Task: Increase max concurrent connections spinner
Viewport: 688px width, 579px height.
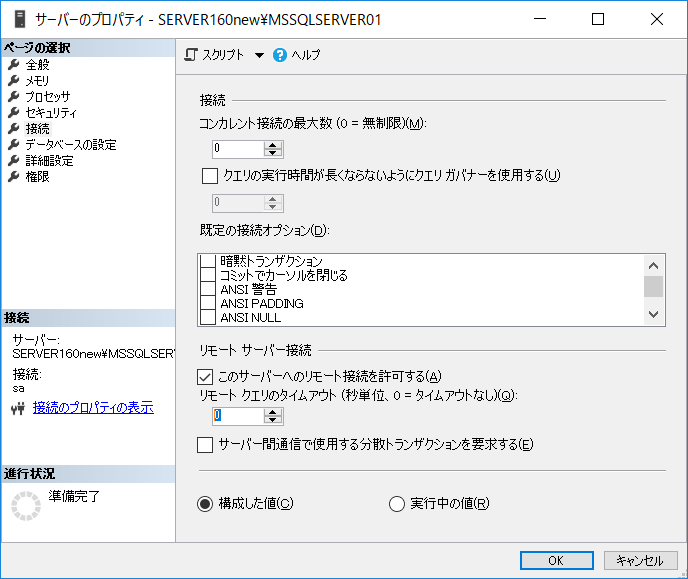Action: click(273, 145)
